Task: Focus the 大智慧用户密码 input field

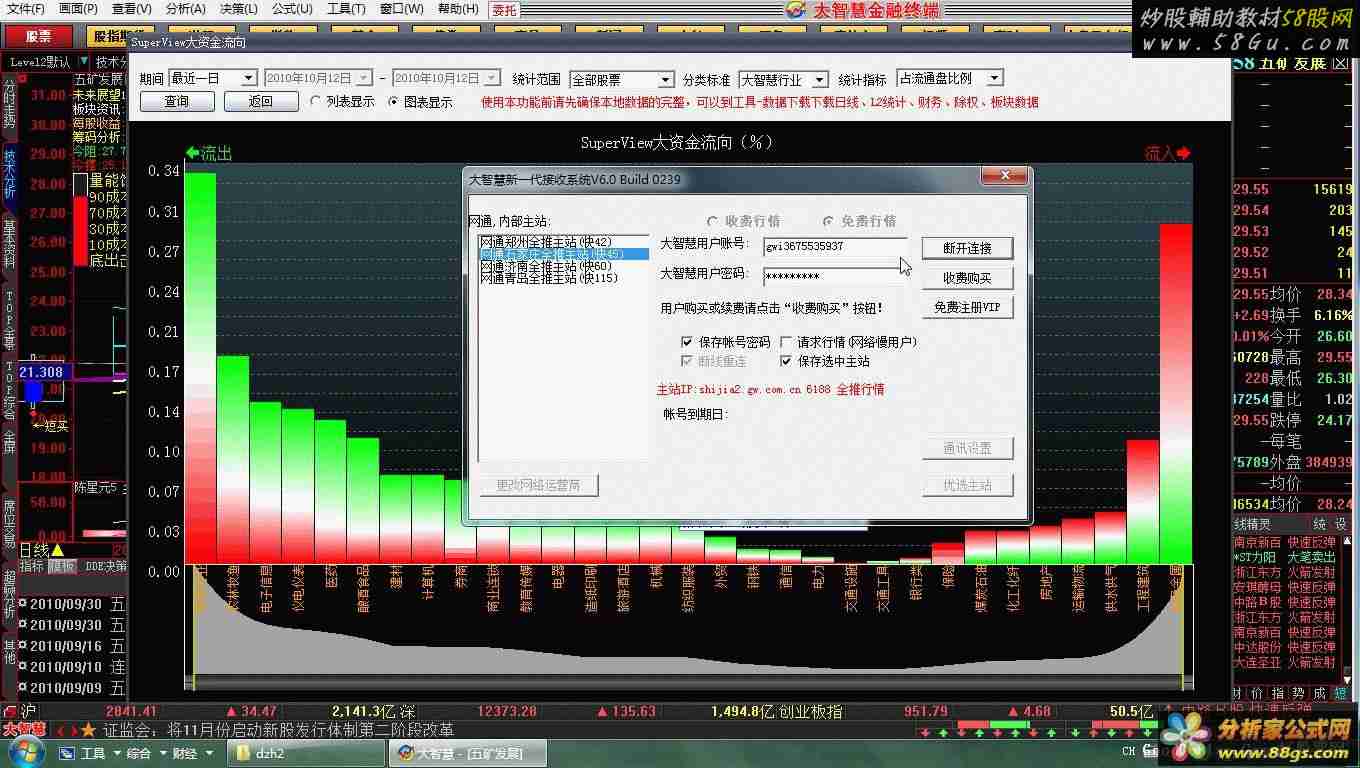Action: 835,276
